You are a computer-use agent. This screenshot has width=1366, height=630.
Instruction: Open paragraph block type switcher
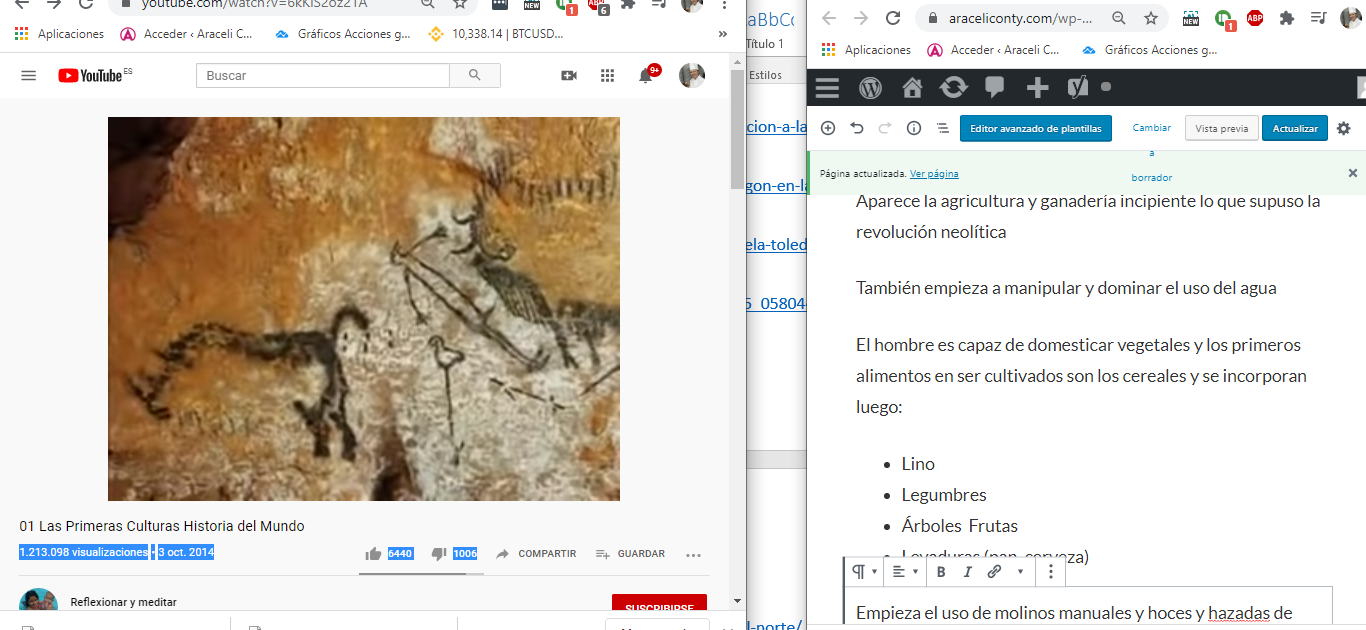(x=863, y=572)
